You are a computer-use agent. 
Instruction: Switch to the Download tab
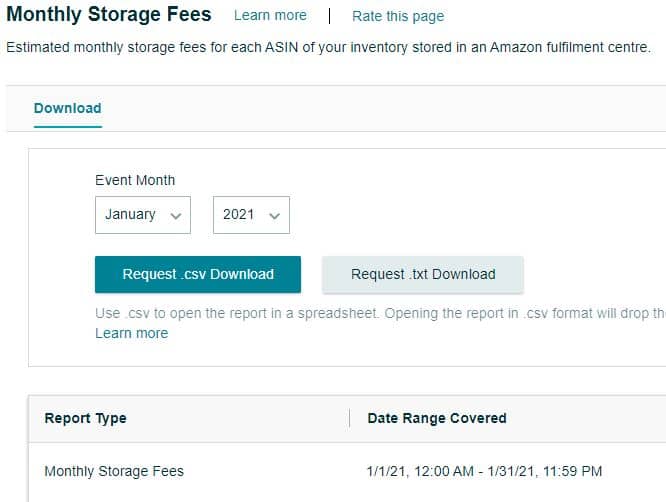click(68, 108)
